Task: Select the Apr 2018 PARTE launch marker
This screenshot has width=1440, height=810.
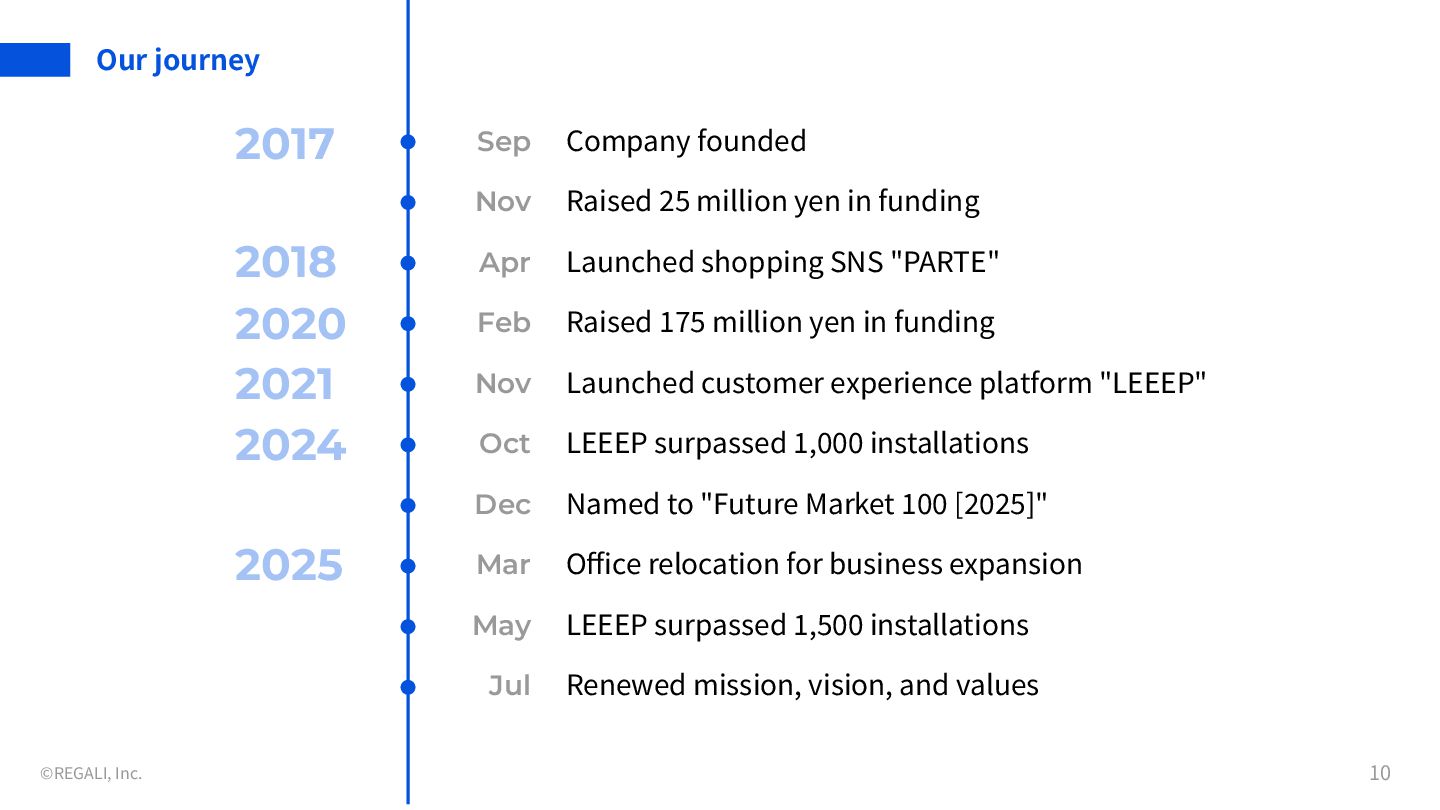Action: [408, 263]
